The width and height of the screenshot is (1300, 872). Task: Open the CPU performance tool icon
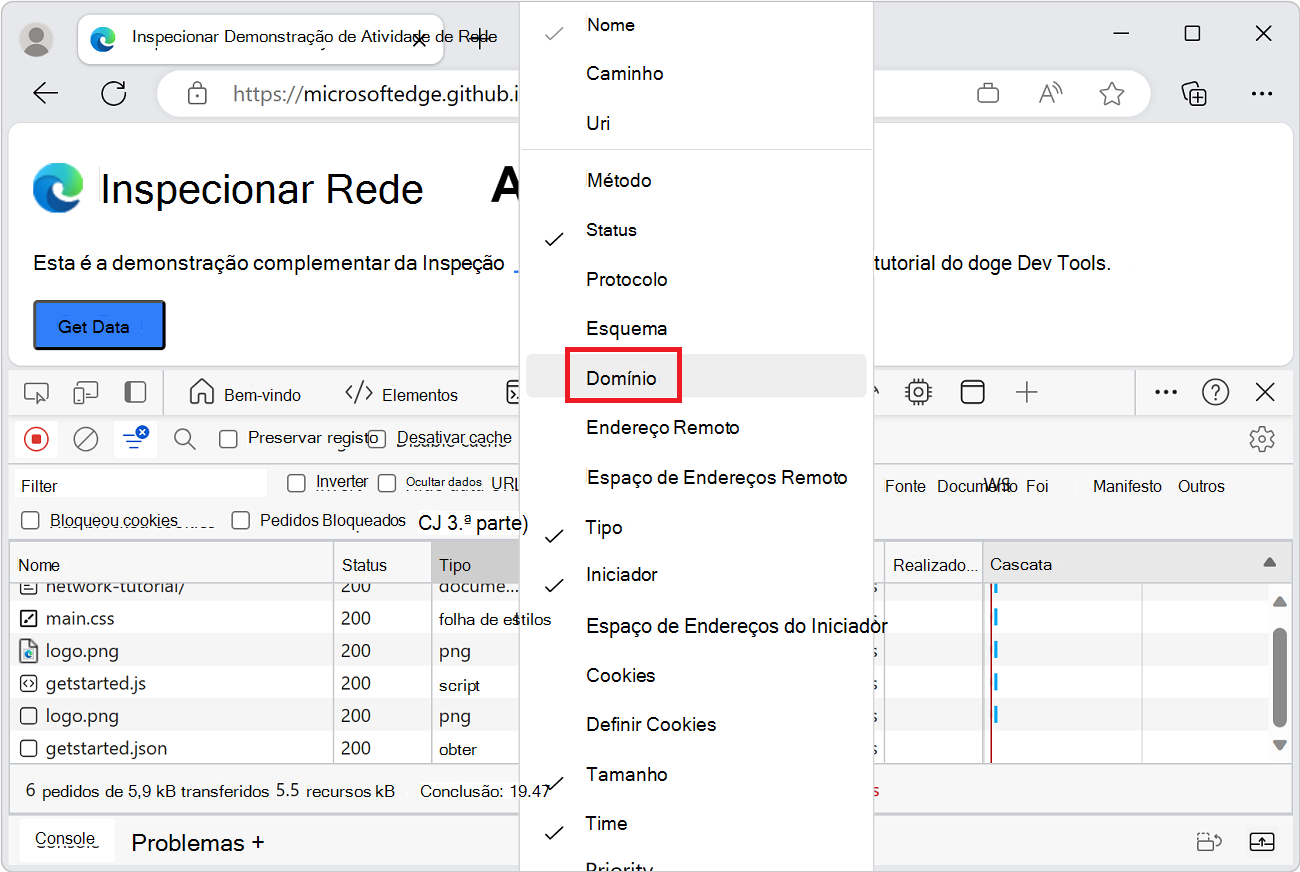[x=917, y=393]
